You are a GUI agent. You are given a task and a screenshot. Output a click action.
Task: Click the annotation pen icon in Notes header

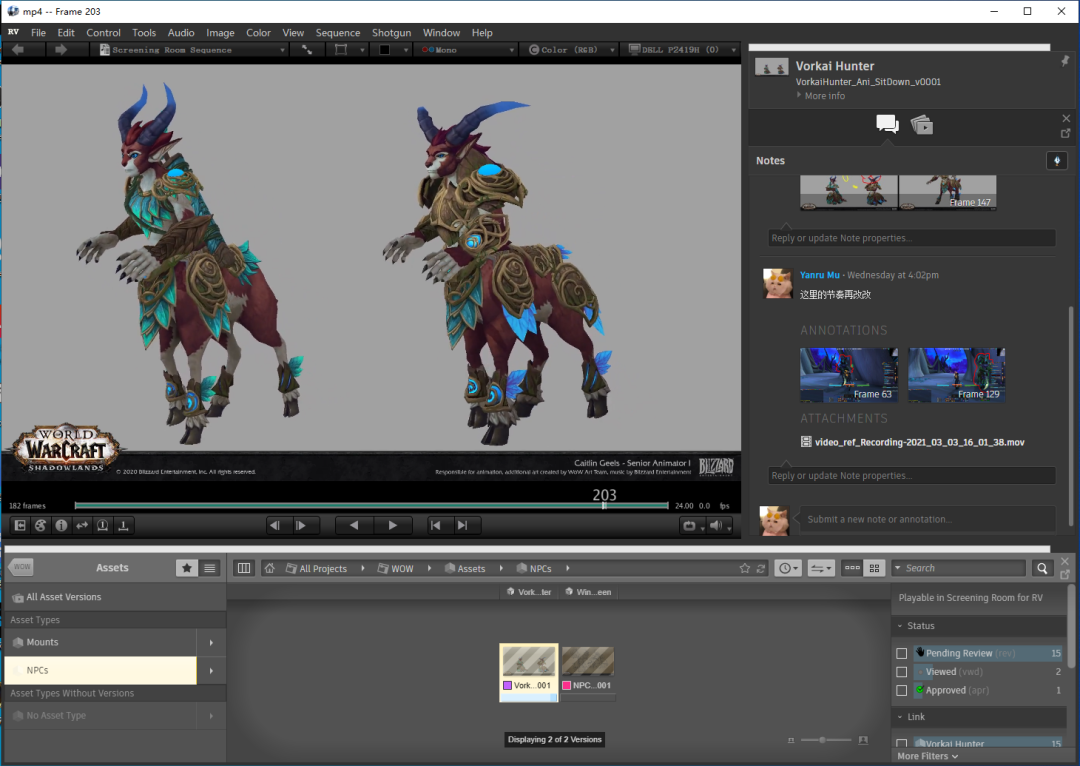pos(1056,161)
